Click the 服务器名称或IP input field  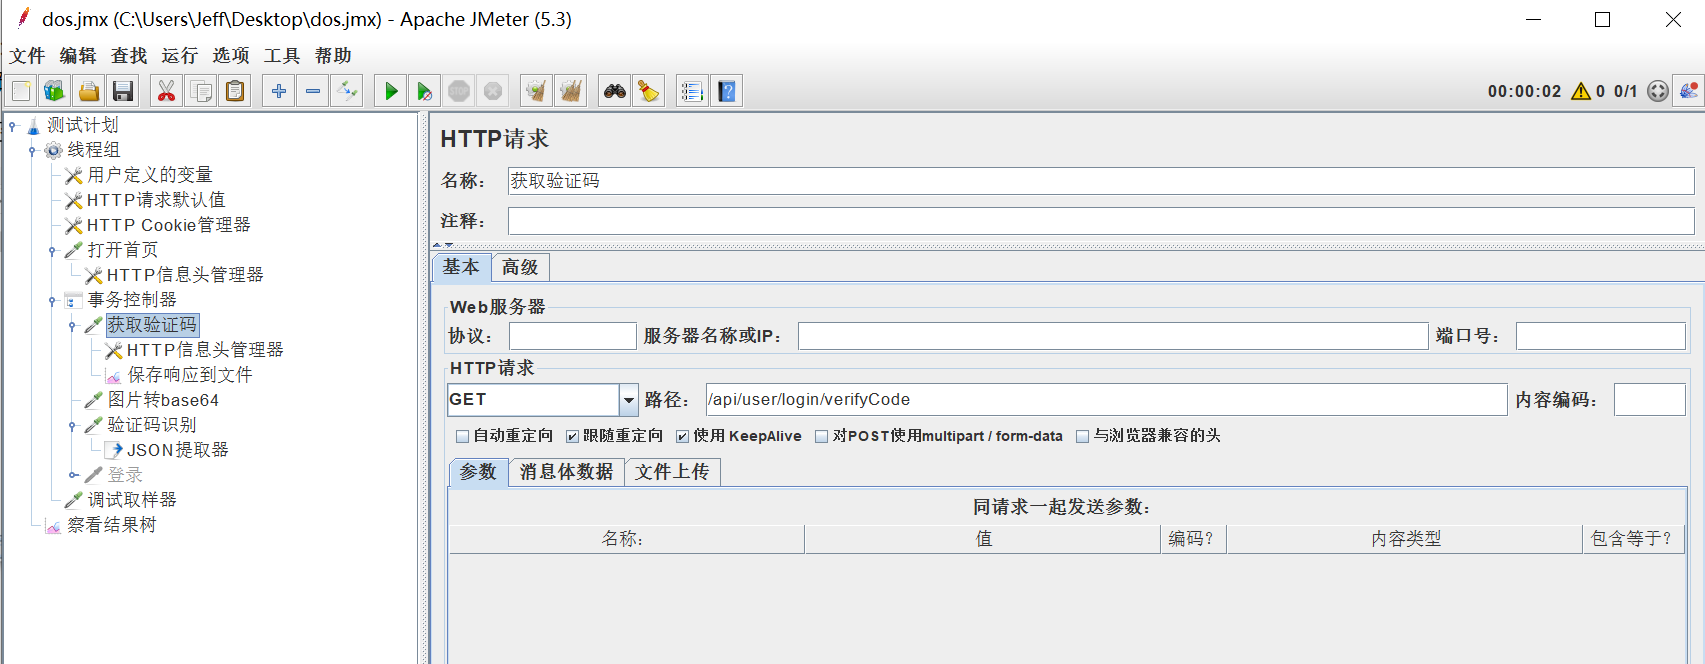coord(1113,336)
